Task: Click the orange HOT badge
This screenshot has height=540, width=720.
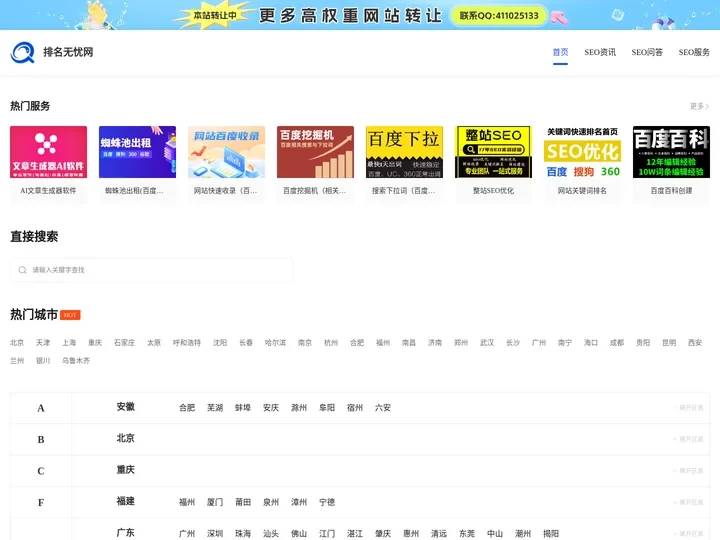Action: 70,315
